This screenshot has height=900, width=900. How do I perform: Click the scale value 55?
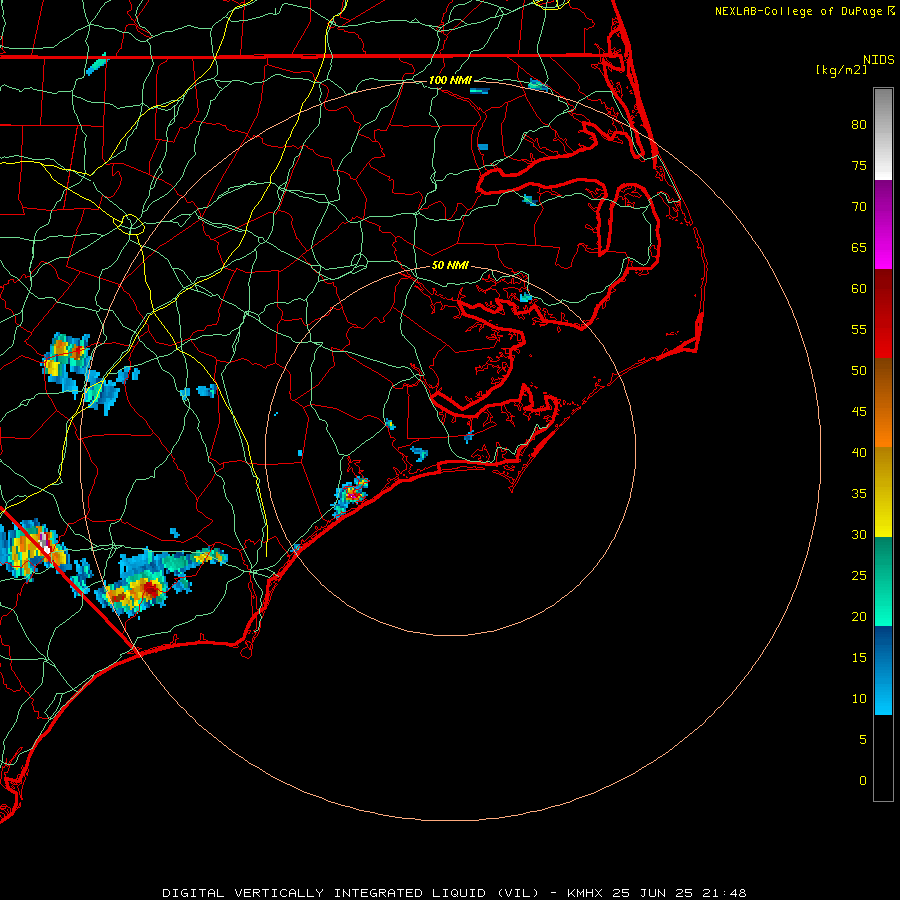coord(859,329)
